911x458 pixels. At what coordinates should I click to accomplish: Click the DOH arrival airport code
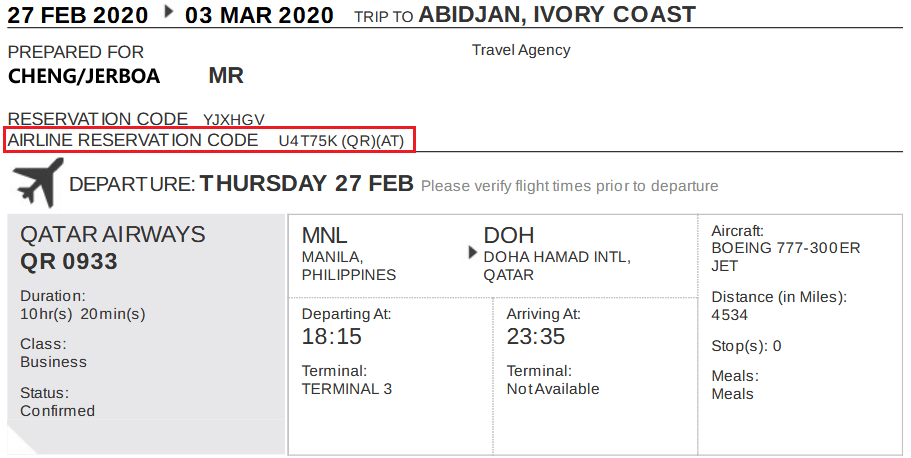click(x=508, y=235)
